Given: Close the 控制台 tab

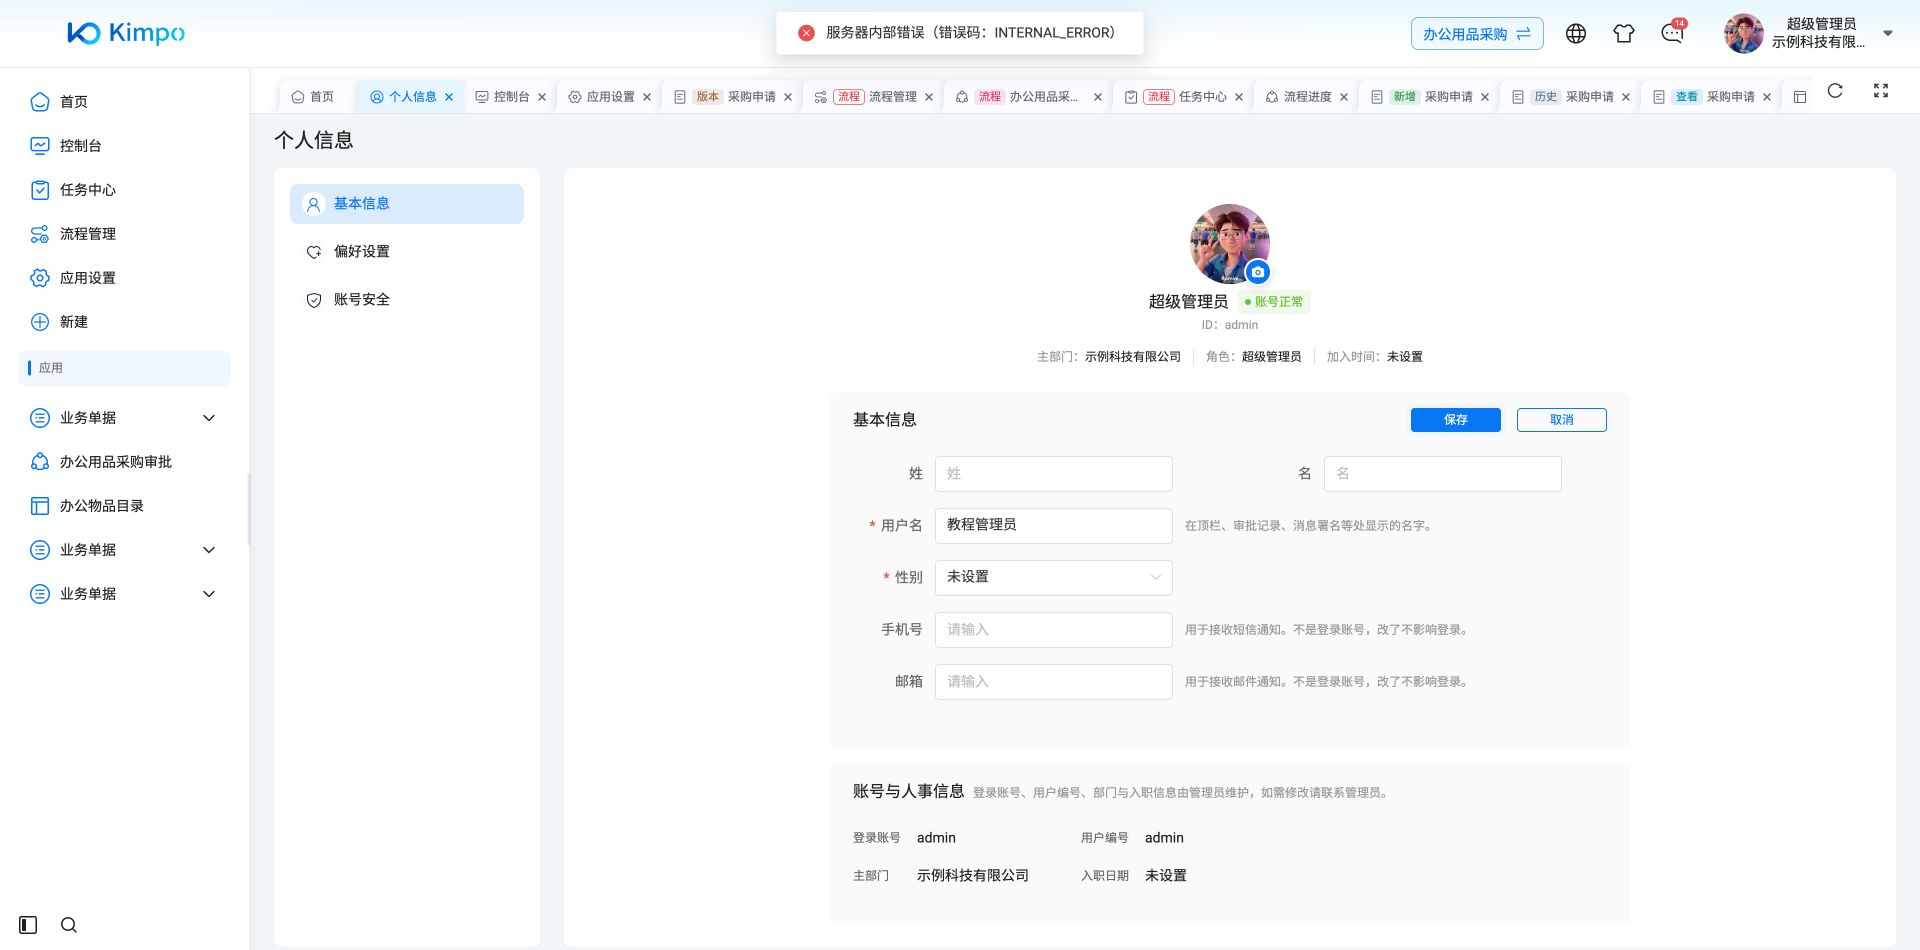Looking at the screenshot, I should pyautogui.click(x=542, y=97).
